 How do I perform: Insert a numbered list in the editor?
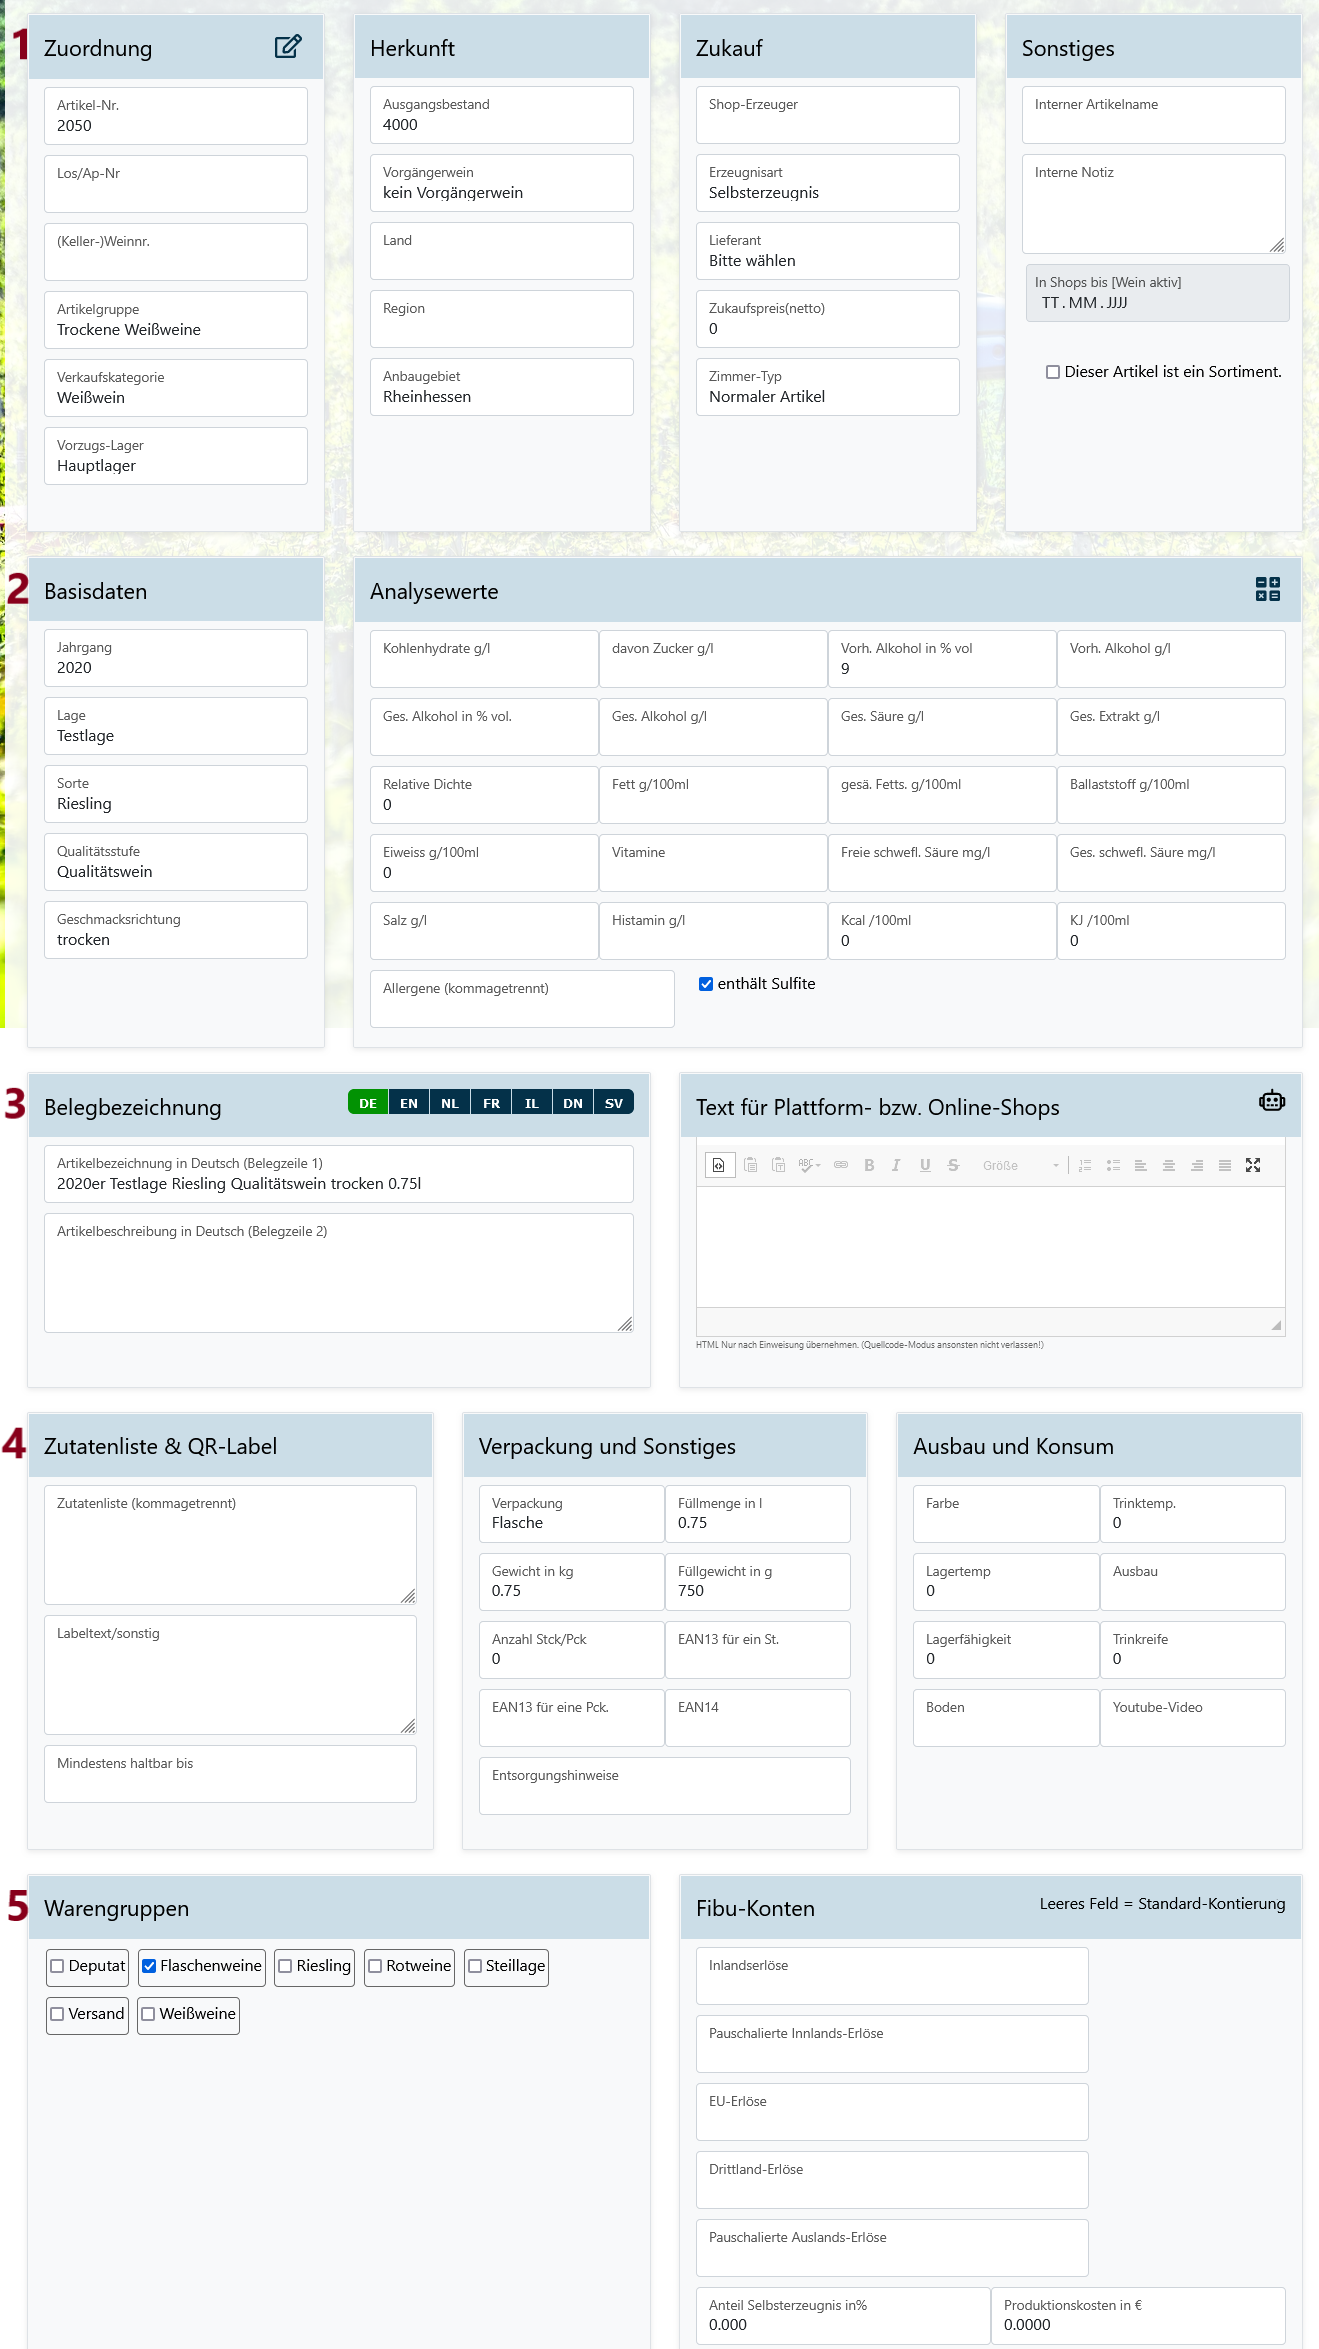pyautogui.click(x=1085, y=1165)
